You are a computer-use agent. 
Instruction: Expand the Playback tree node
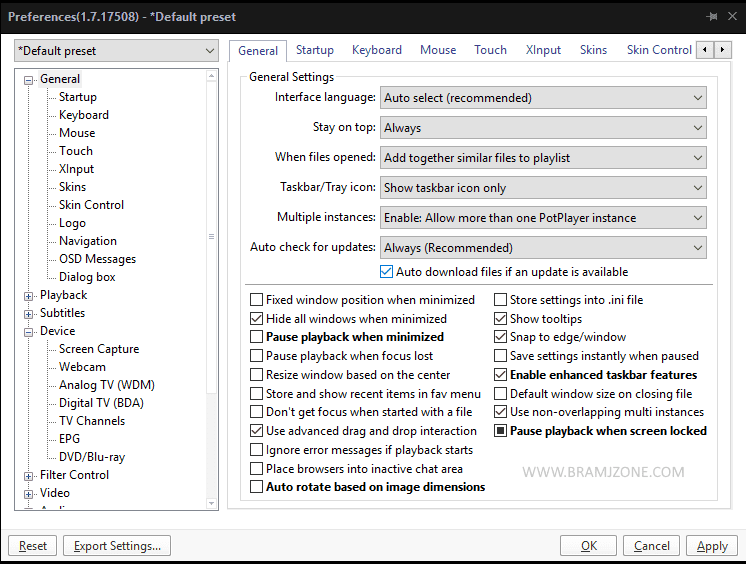point(29,296)
